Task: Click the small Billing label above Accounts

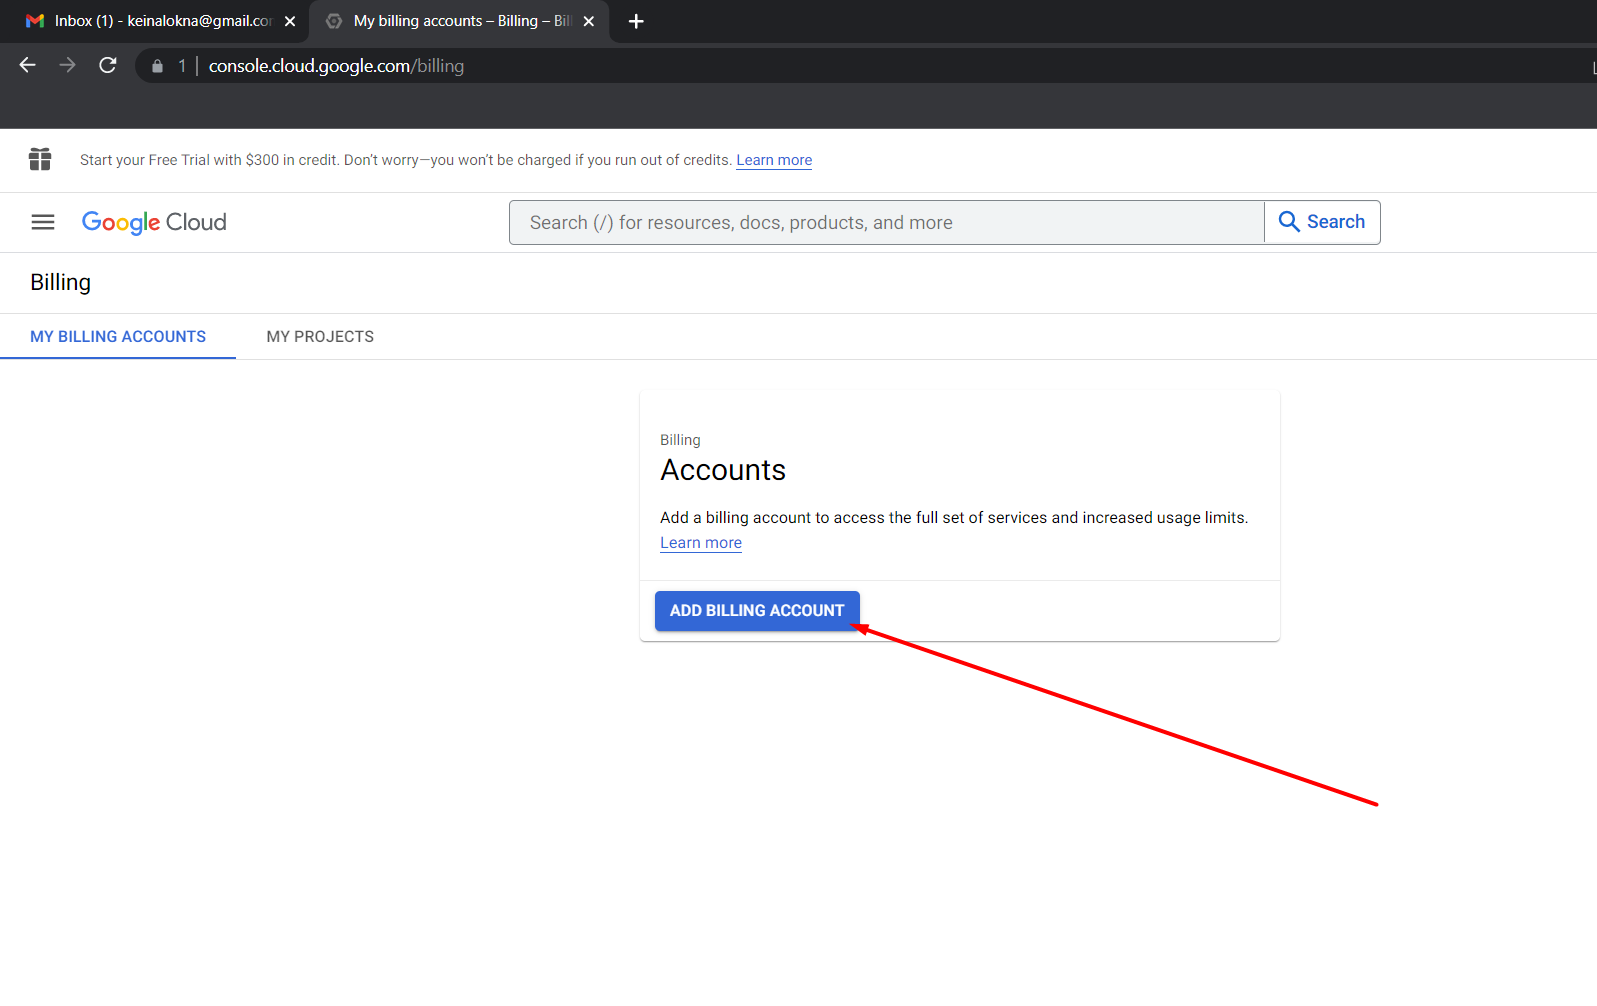Action: (680, 440)
